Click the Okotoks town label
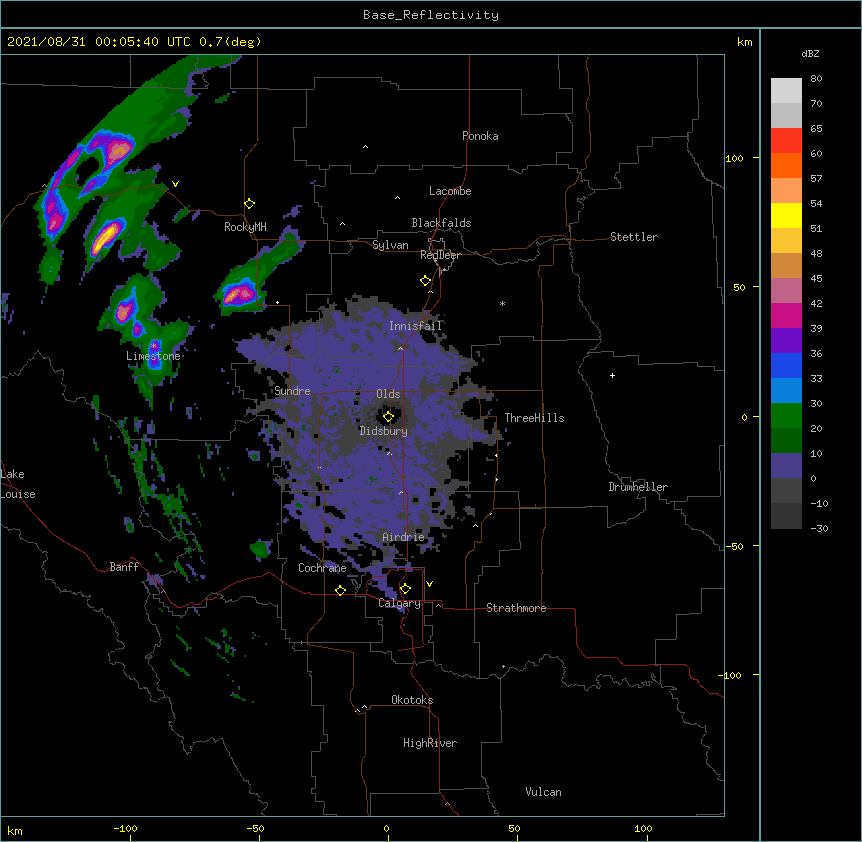862x842 pixels. [412, 700]
